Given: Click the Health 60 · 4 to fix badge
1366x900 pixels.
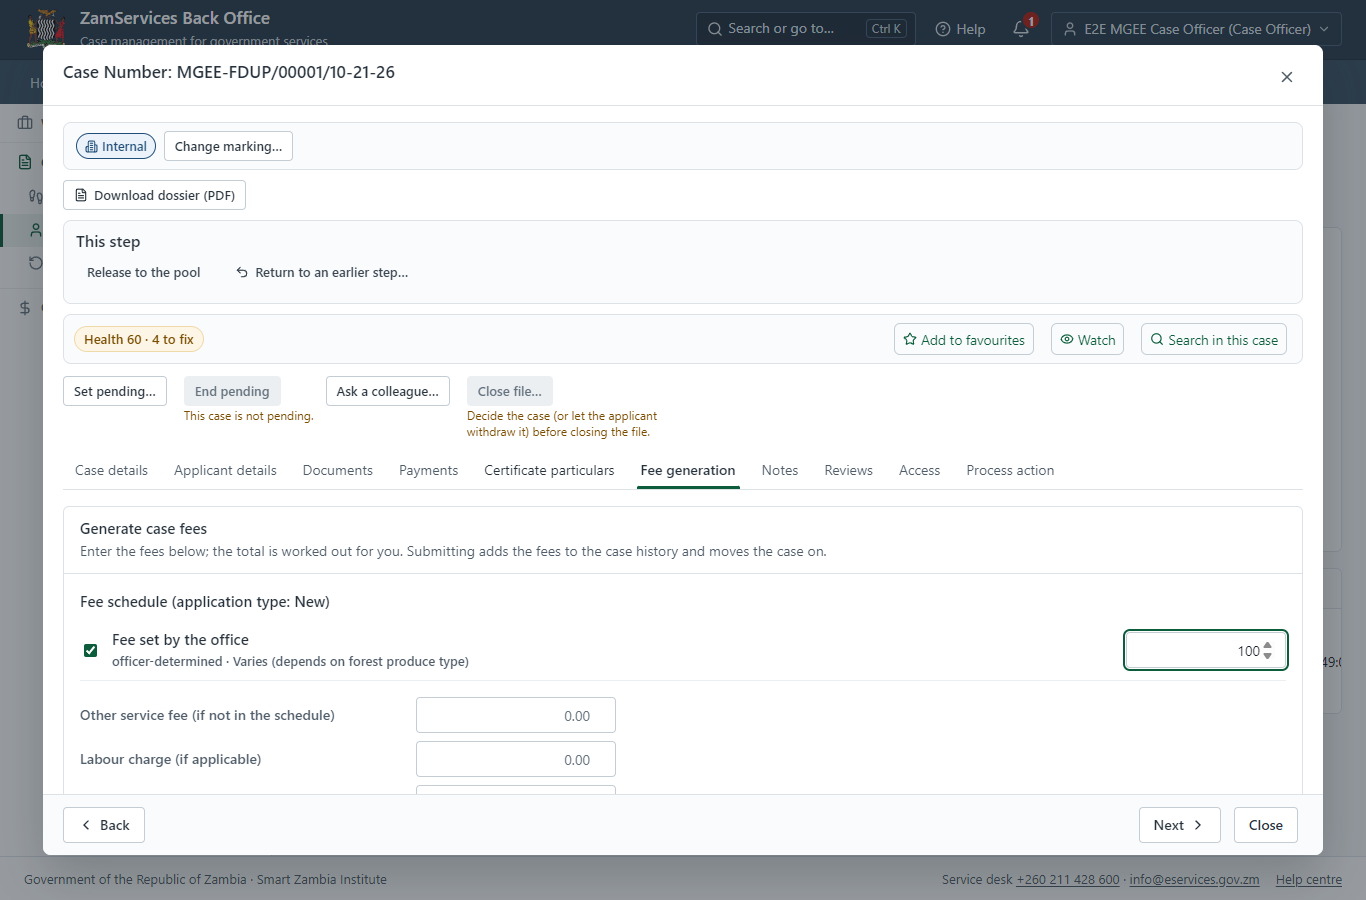Looking at the screenshot, I should (139, 339).
